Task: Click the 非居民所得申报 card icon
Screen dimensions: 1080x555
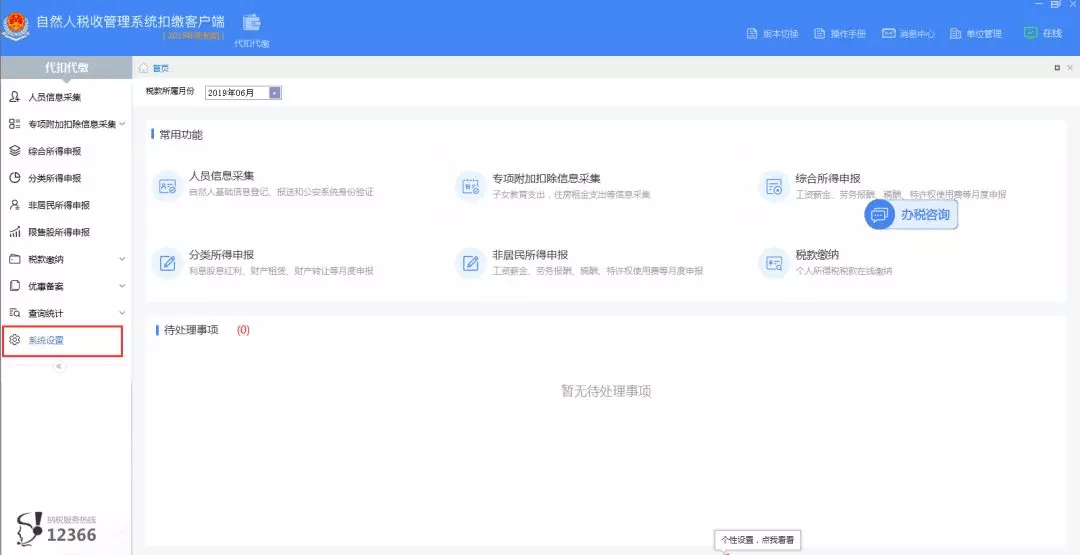Action: point(469,263)
